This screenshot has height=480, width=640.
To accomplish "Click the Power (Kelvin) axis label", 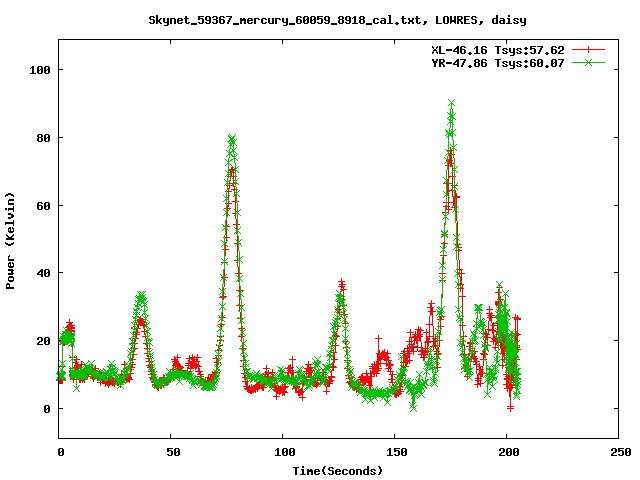I will pos(10,241).
